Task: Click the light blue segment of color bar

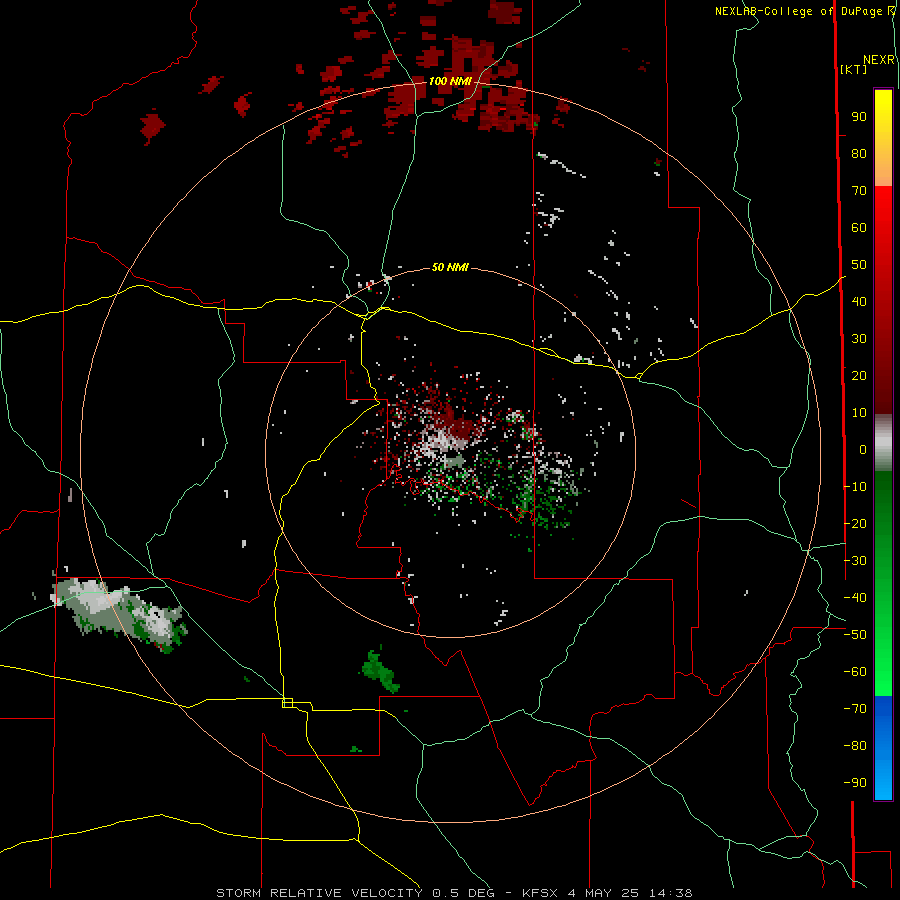Action: pyautogui.click(x=883, y=775)
